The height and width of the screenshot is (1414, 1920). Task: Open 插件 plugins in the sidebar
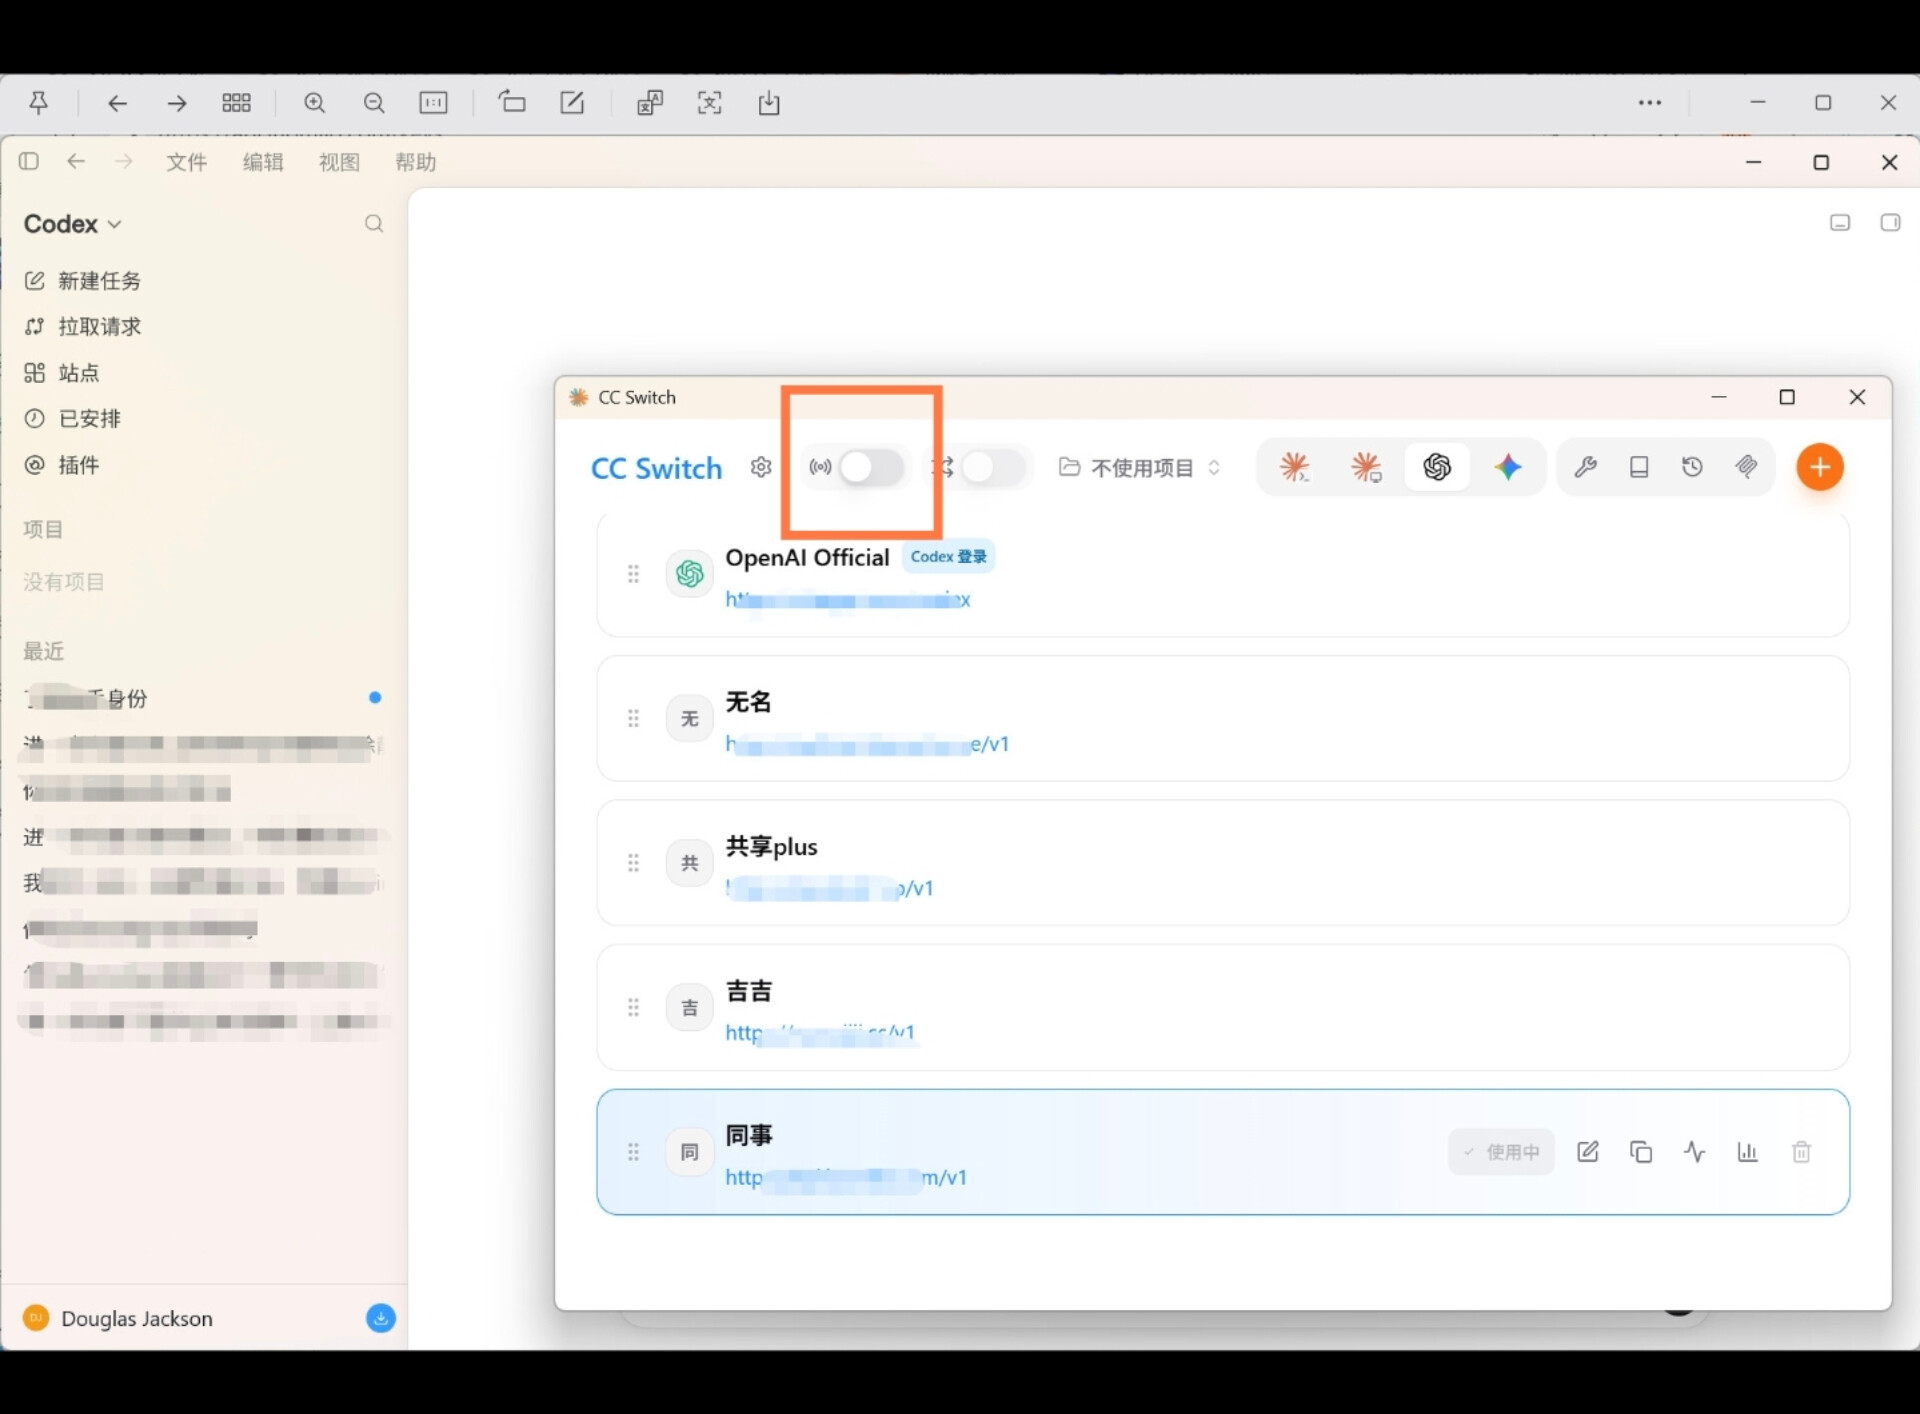[x=62, y=465]
